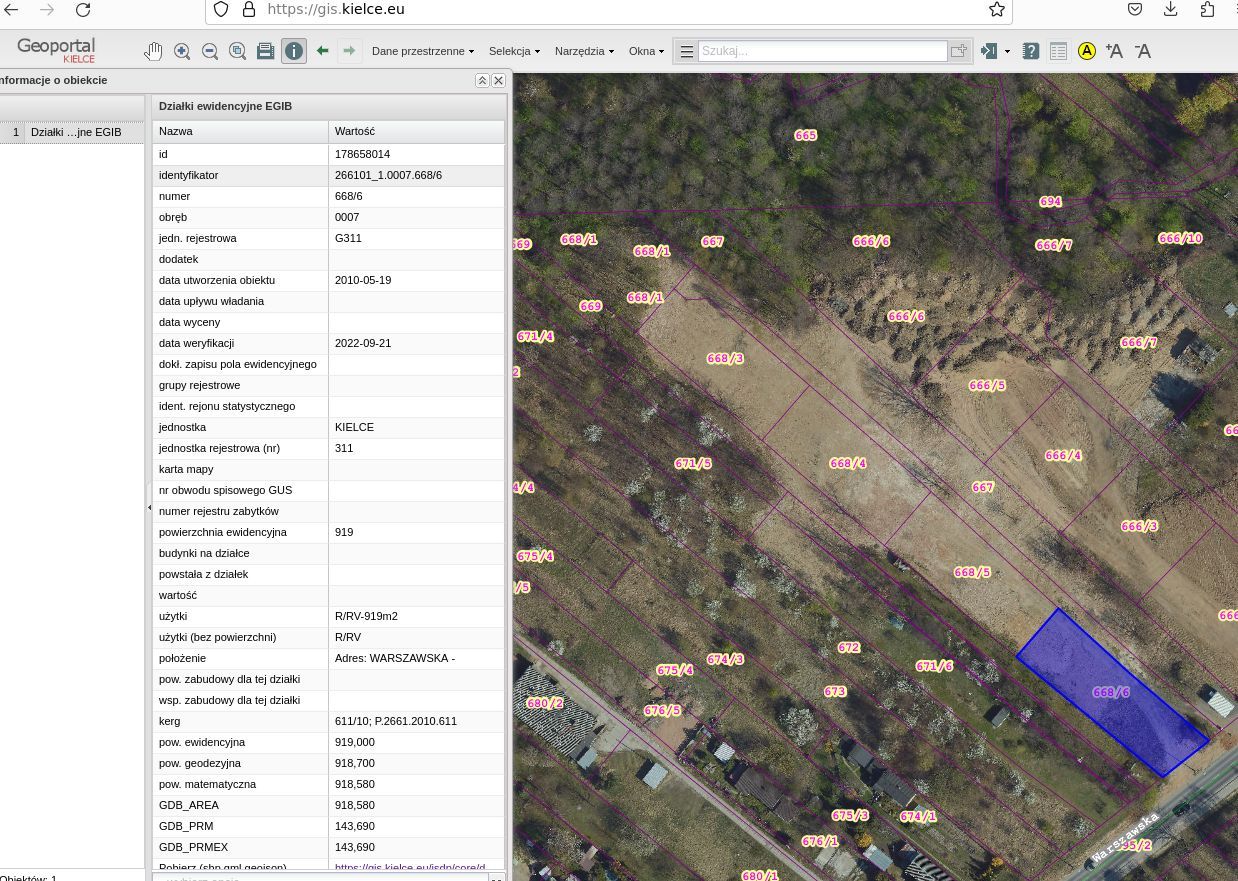The image size is (1238, 881).
Task: Activate the pan hand tool
Action: pos(153,51)
